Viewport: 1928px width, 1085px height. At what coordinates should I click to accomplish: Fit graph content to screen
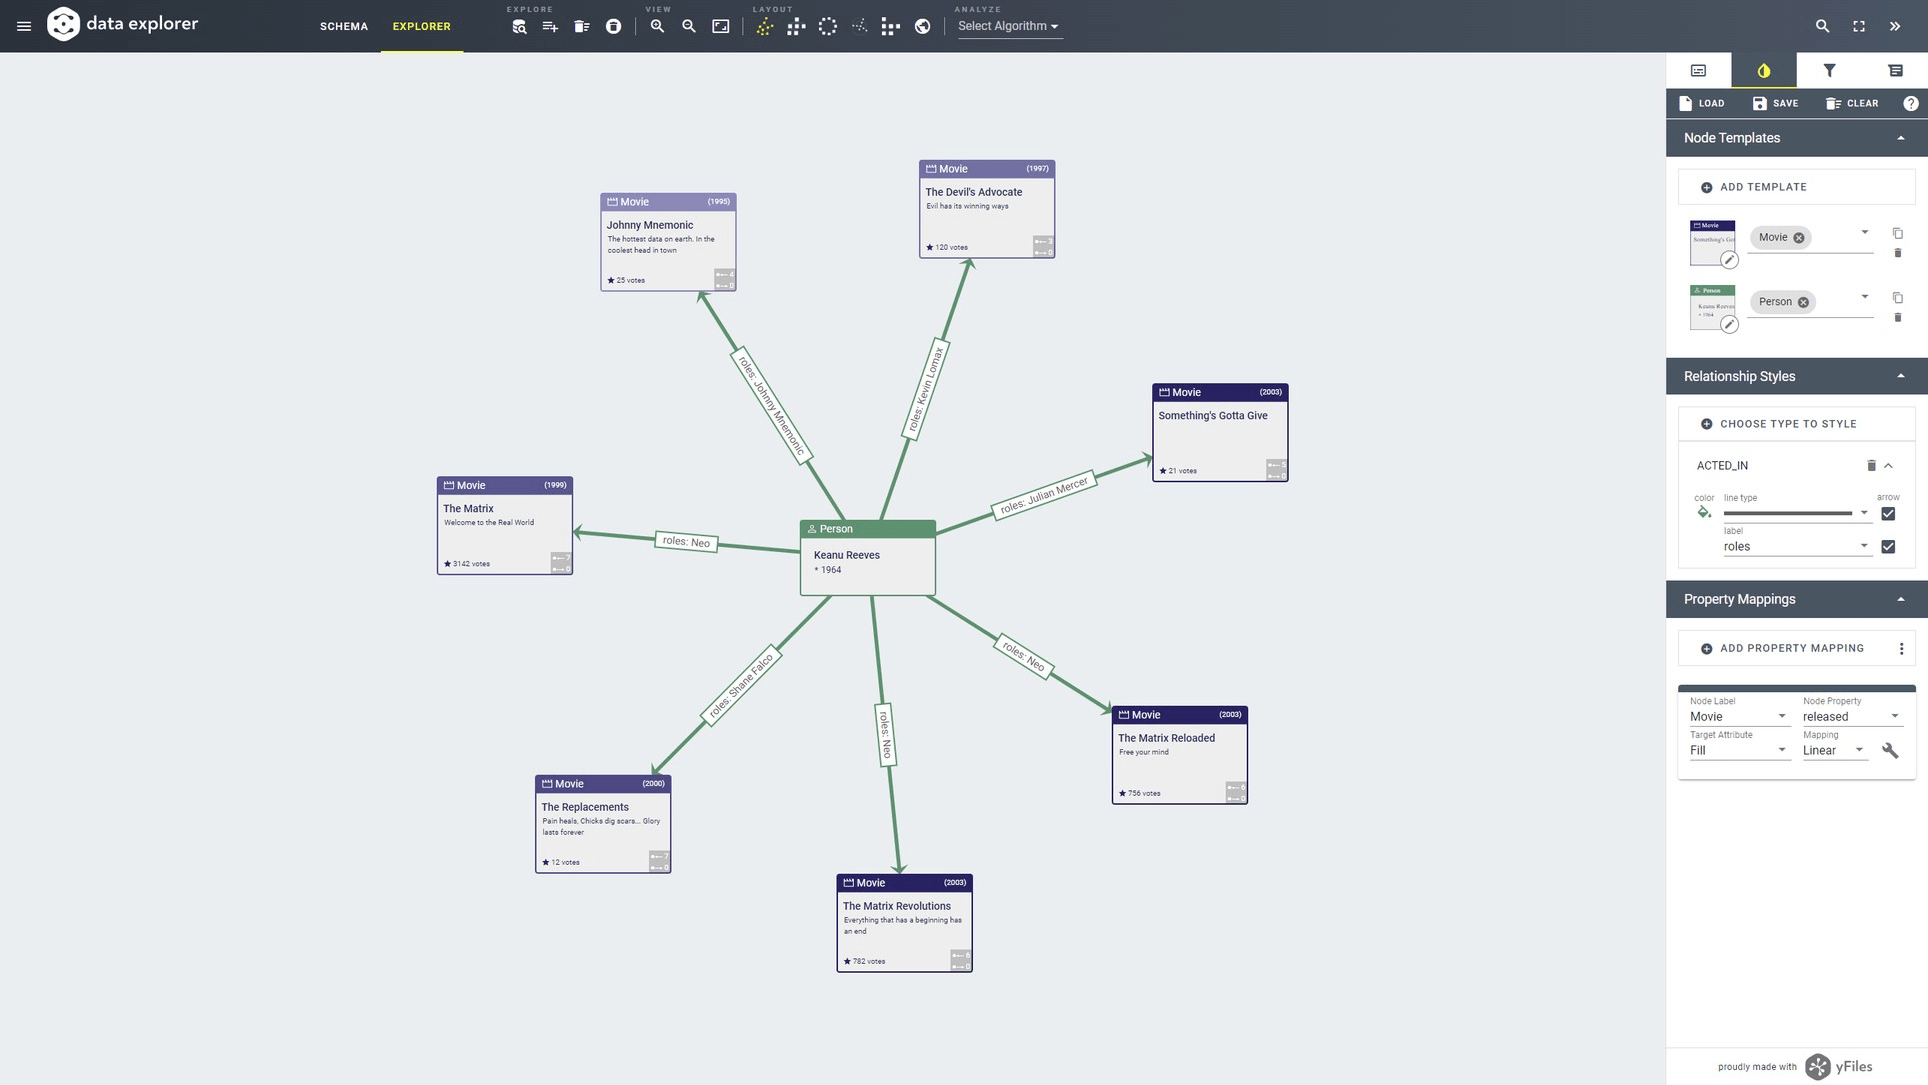721,27
